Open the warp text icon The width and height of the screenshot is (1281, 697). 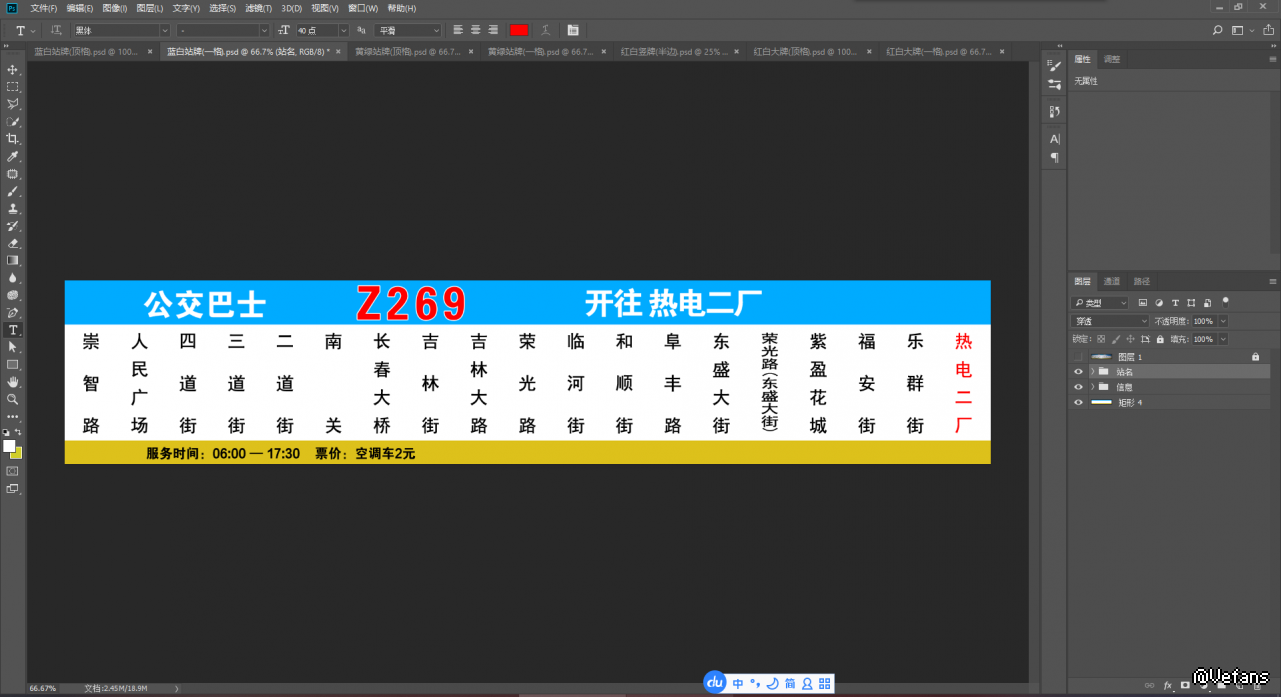coord(546,31)
